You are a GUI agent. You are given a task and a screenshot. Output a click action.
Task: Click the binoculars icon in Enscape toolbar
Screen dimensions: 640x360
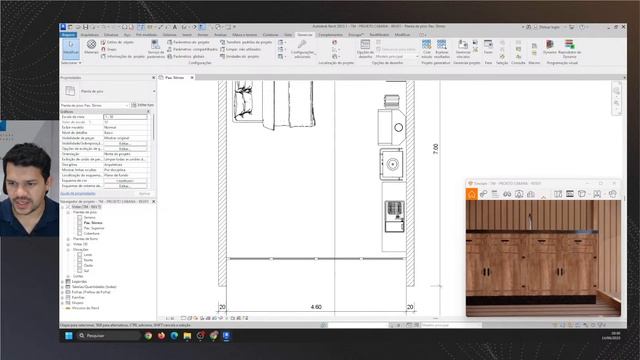pos(507,194)
